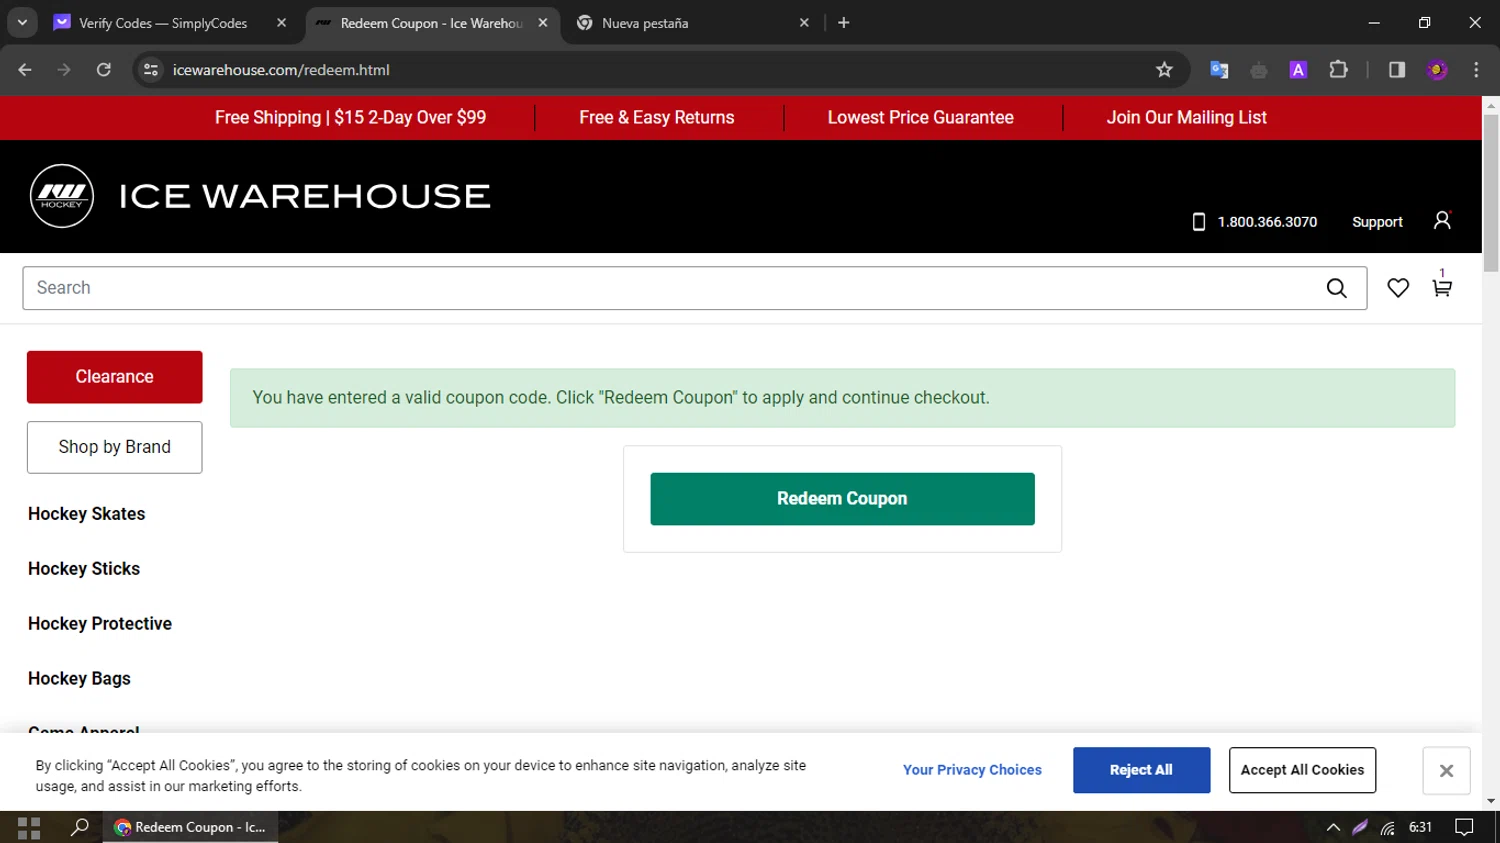Image resolution: width=1500 pixels, height=843 pixels.
Task: Toggle the browser side panel
Action: 1397,70
